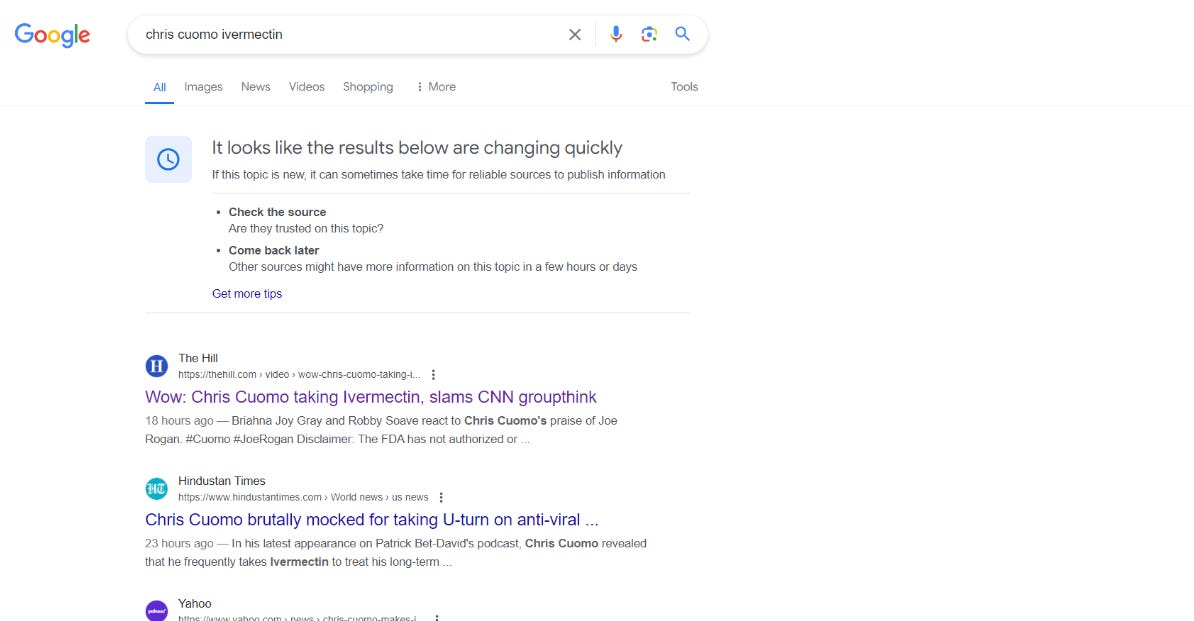
Task: Click the Hindustan Times favicon
Action: [156, 489]
